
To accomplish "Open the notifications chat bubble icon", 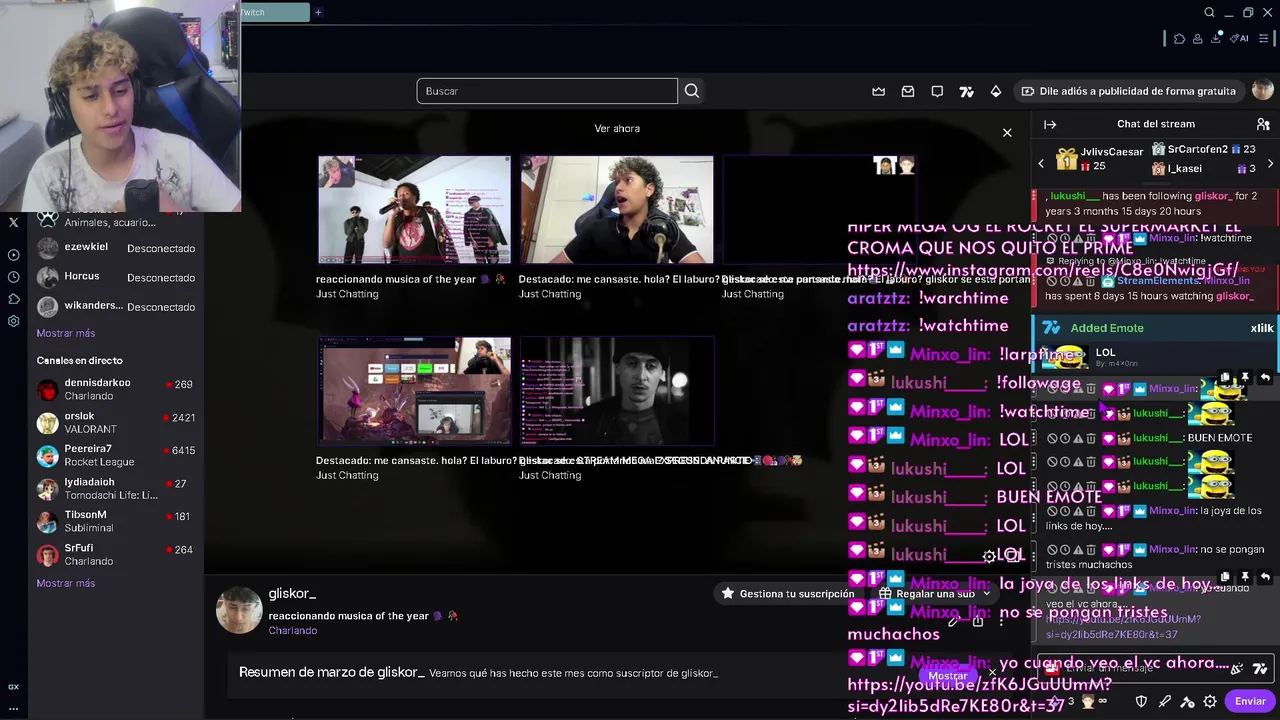I will pos(937,91).
